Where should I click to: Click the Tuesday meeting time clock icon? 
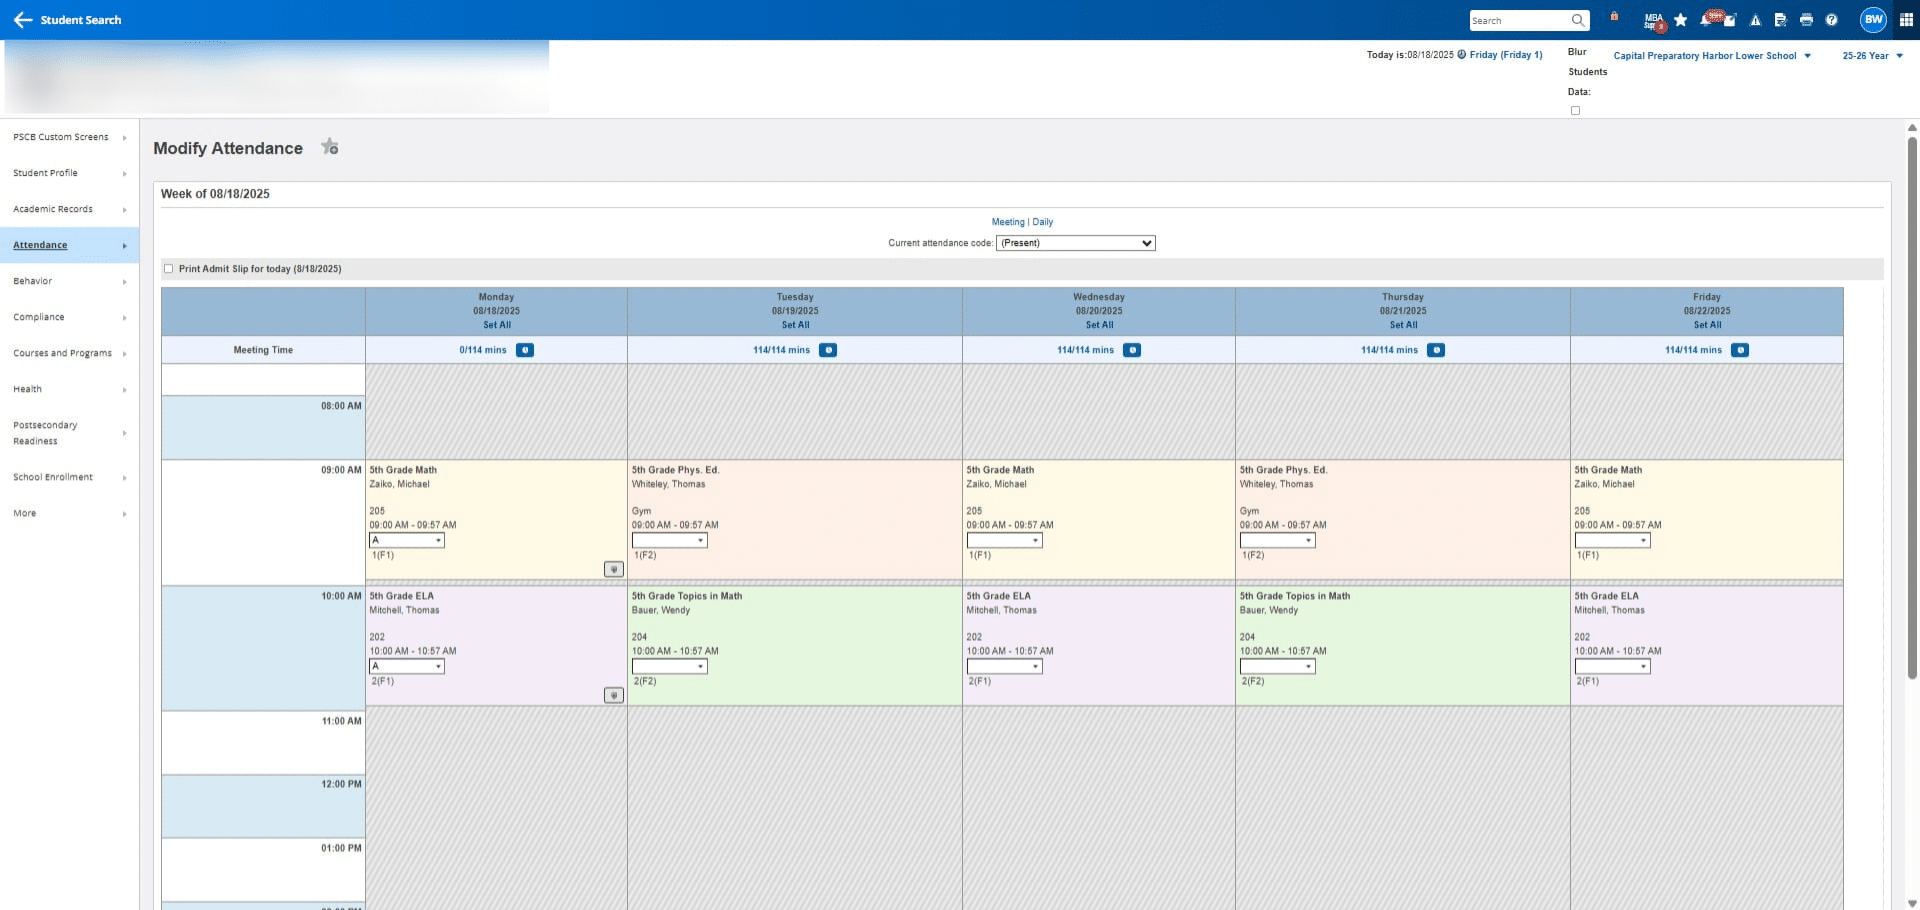pos(828,350)
